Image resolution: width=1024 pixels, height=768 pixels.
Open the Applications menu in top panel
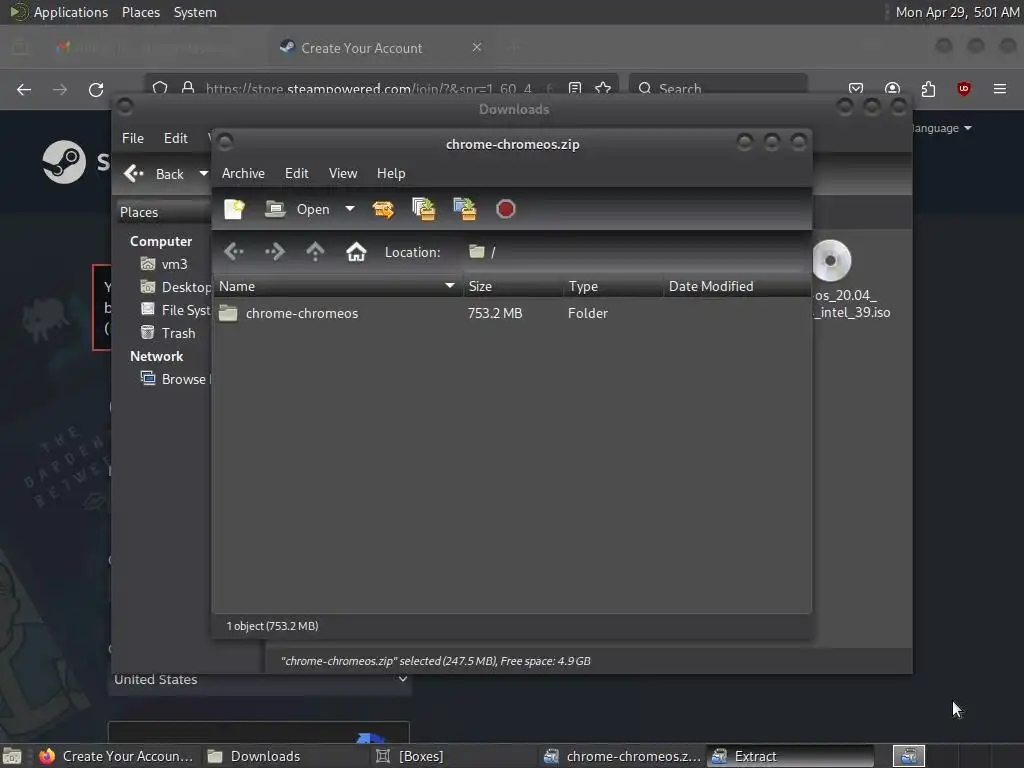pyautogui.click(x=59, y=12)
